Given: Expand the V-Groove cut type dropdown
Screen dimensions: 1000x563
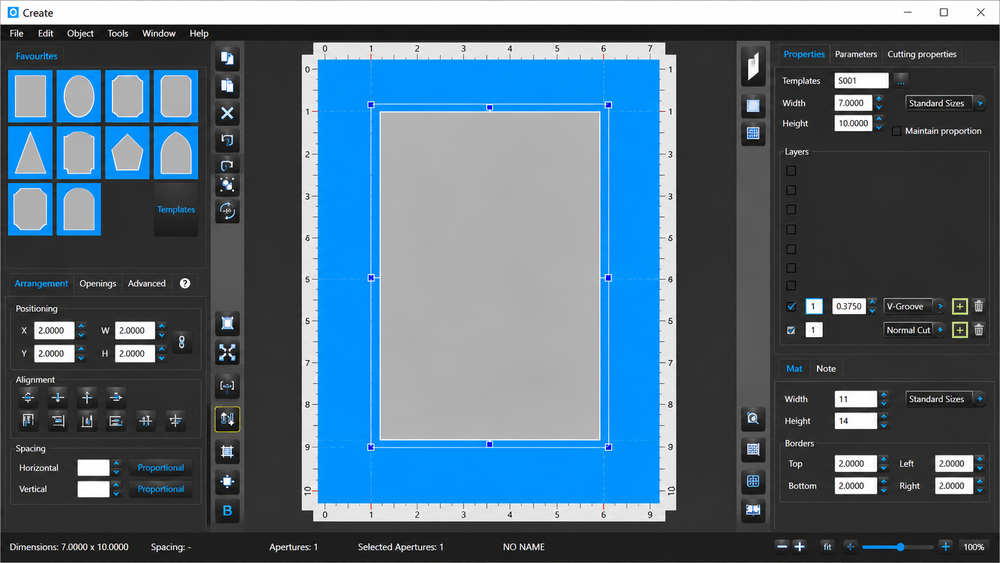Looking at the screenshot, I should (915, 306).
